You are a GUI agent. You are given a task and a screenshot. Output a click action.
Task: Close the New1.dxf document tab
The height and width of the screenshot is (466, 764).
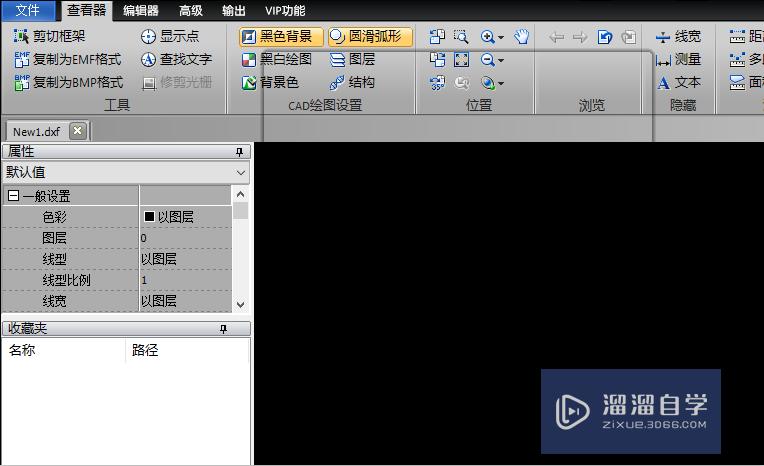pos(77,131)
